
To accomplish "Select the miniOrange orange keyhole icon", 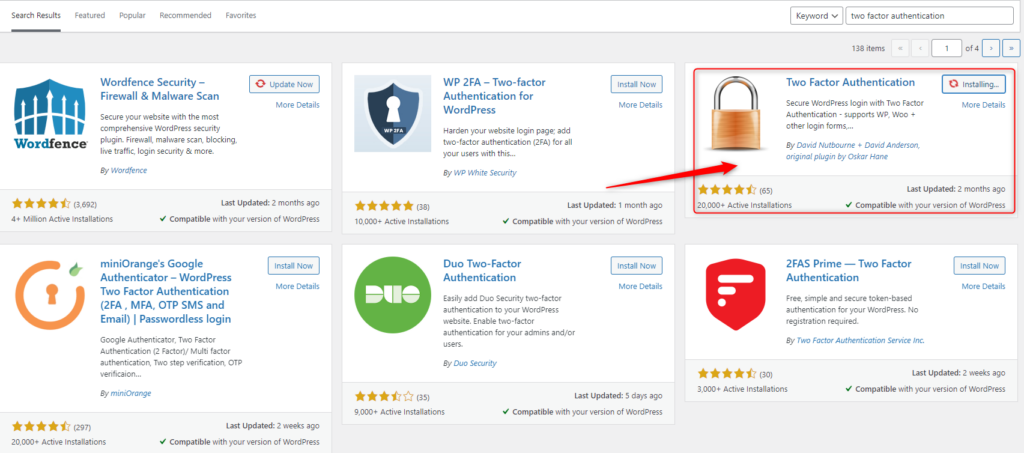I will point(50,295).
